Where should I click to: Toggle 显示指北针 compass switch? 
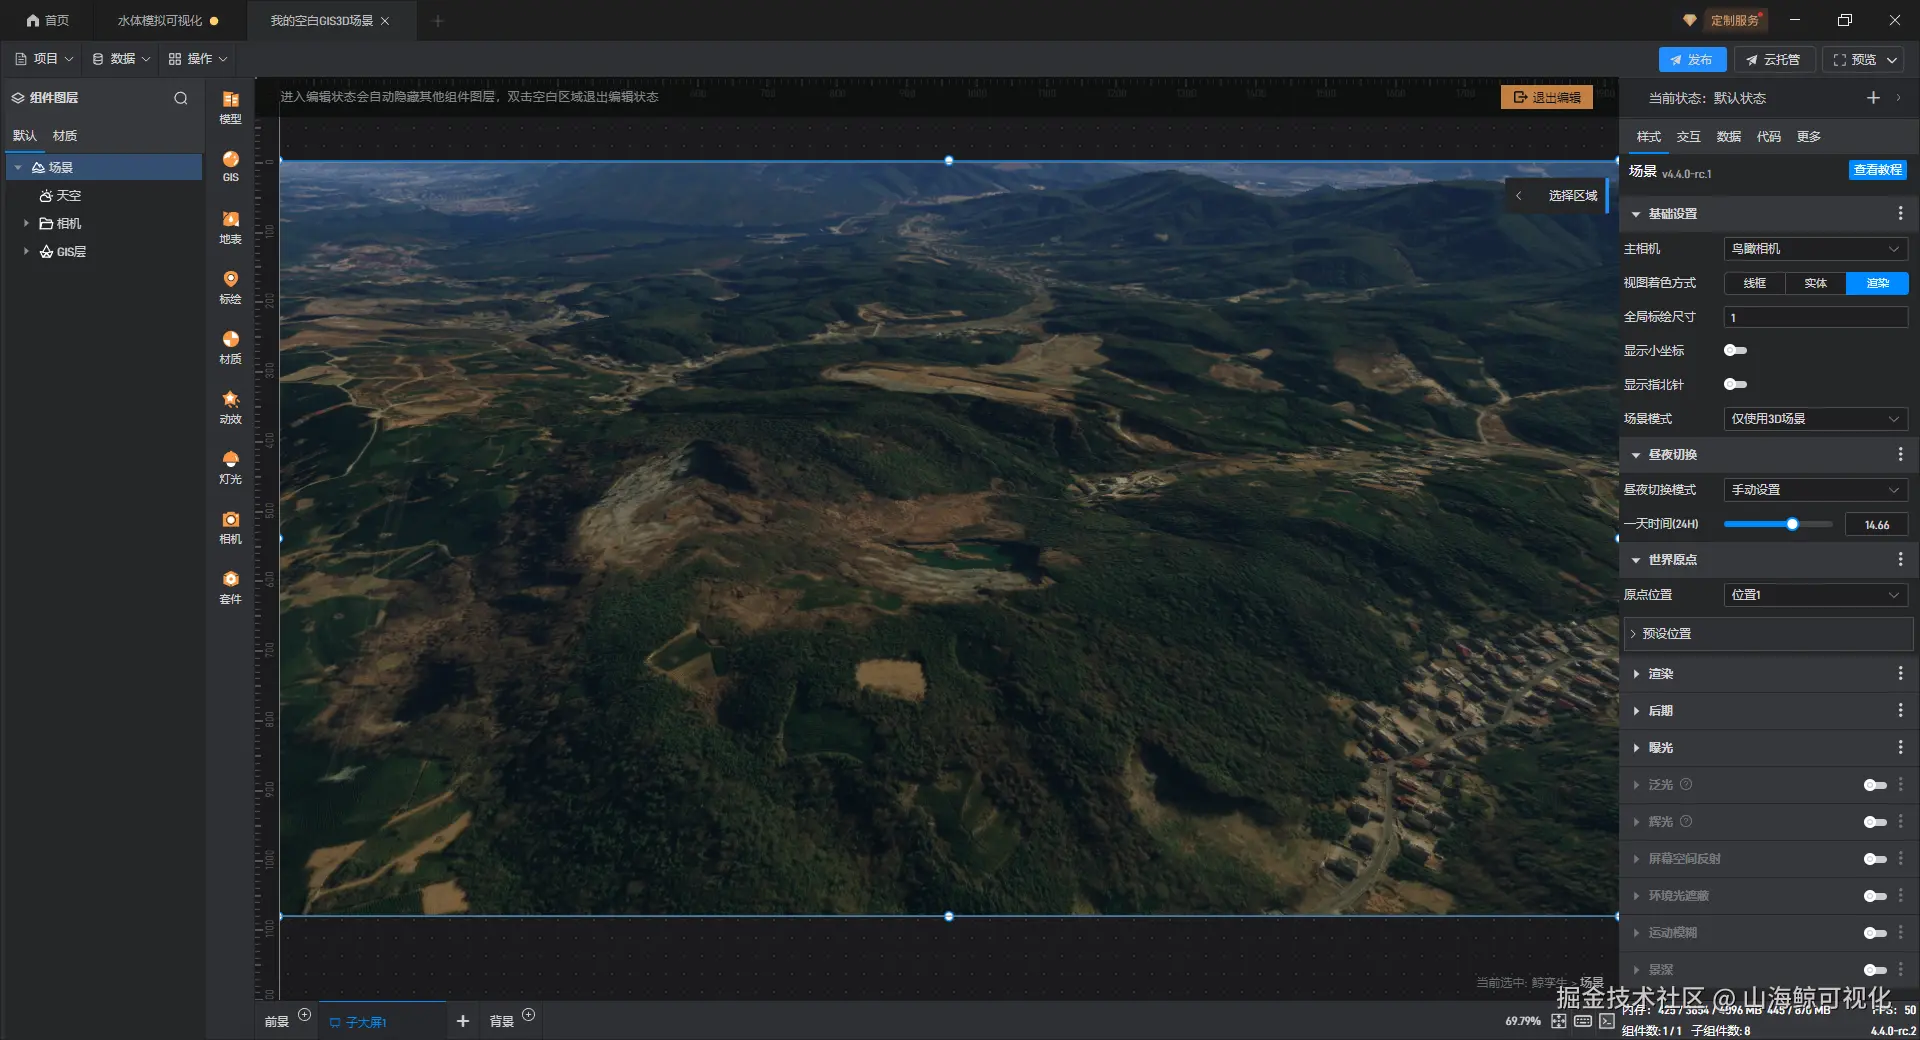[x=1735, y=384]
